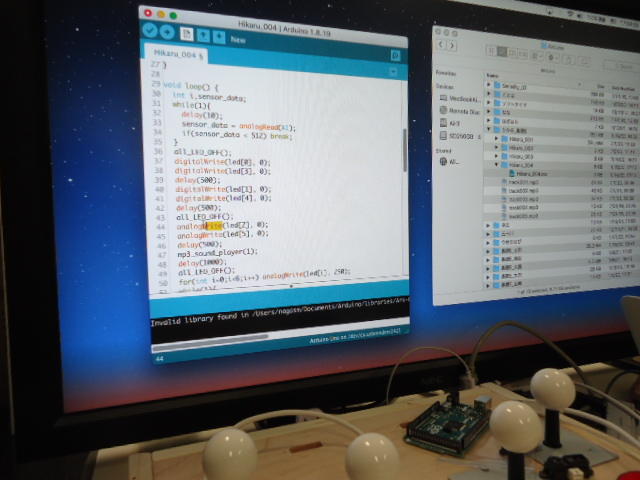Expand the Hikaru_002 folder in Finder

496,147
